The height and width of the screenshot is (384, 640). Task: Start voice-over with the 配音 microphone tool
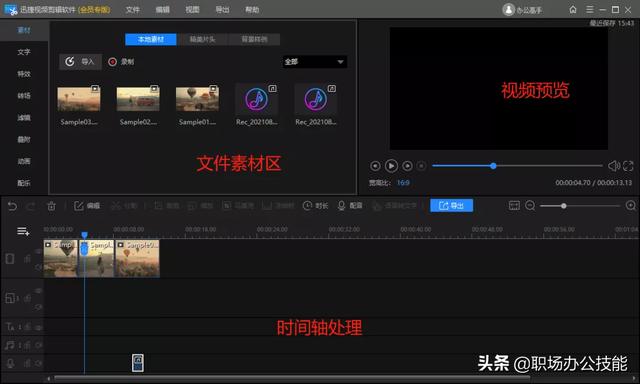coord(350,206)
